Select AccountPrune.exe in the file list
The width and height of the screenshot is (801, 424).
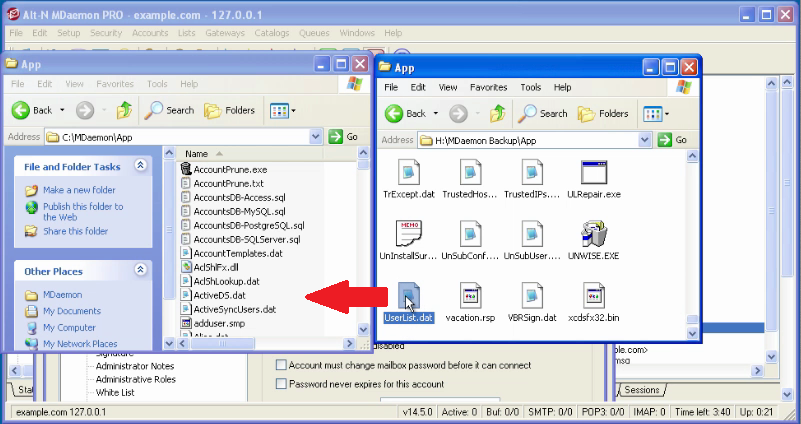pos(225,170)
